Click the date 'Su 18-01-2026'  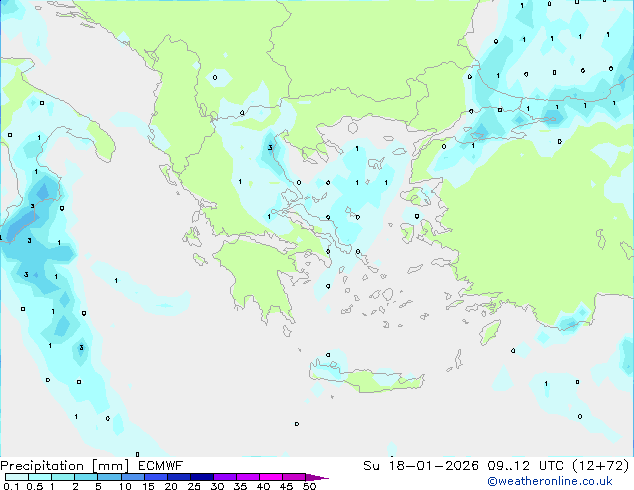coord(421,466)
